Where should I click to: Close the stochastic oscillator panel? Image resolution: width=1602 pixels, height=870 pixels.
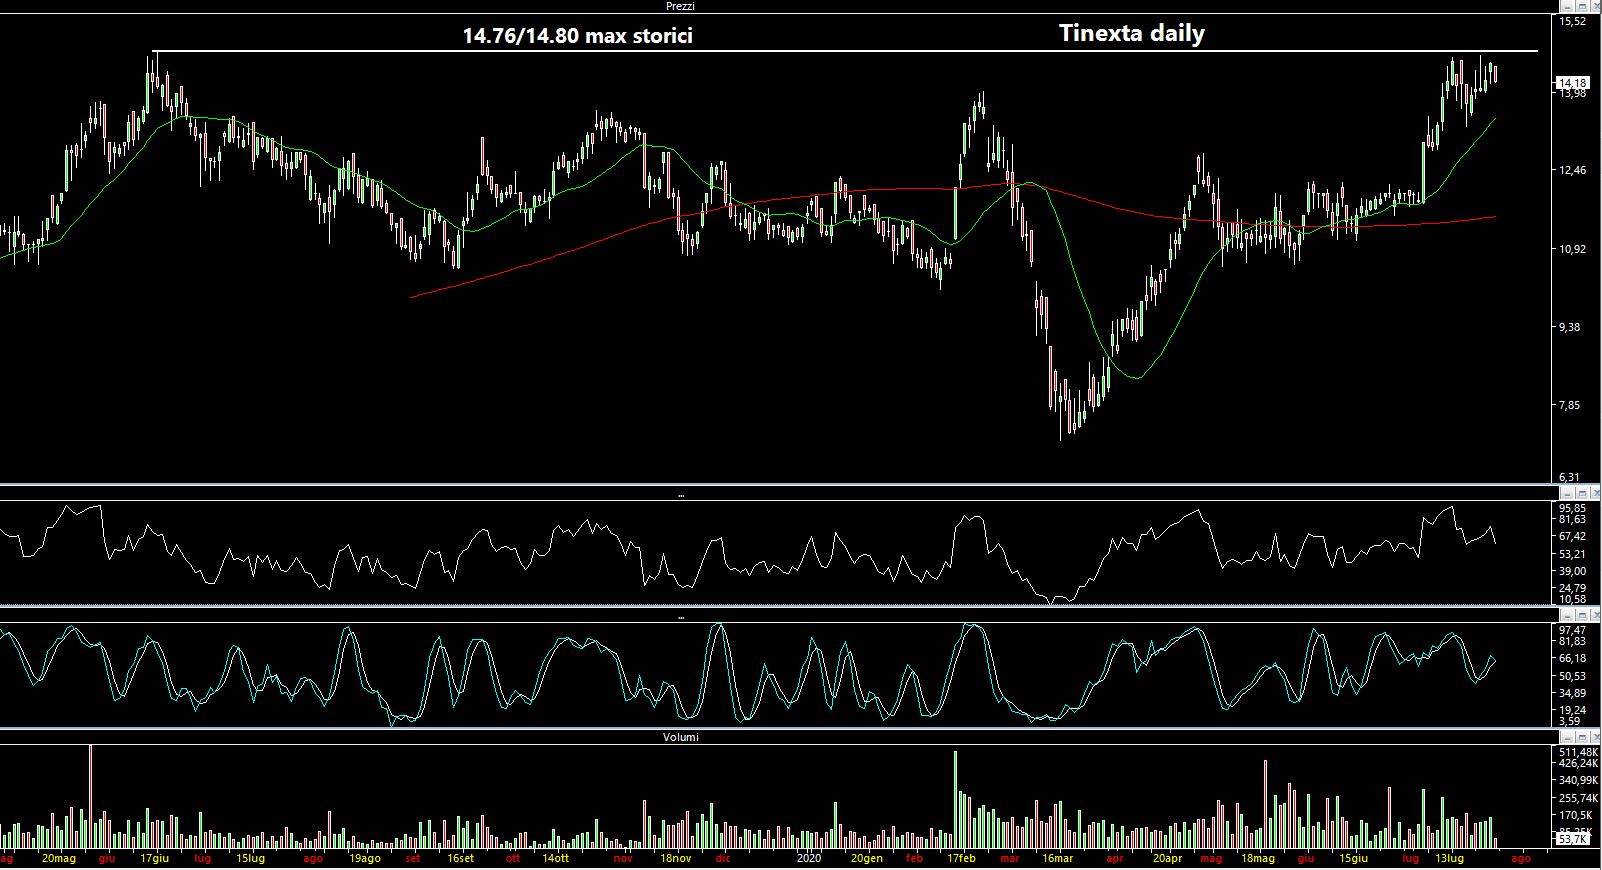(1593, 615)
